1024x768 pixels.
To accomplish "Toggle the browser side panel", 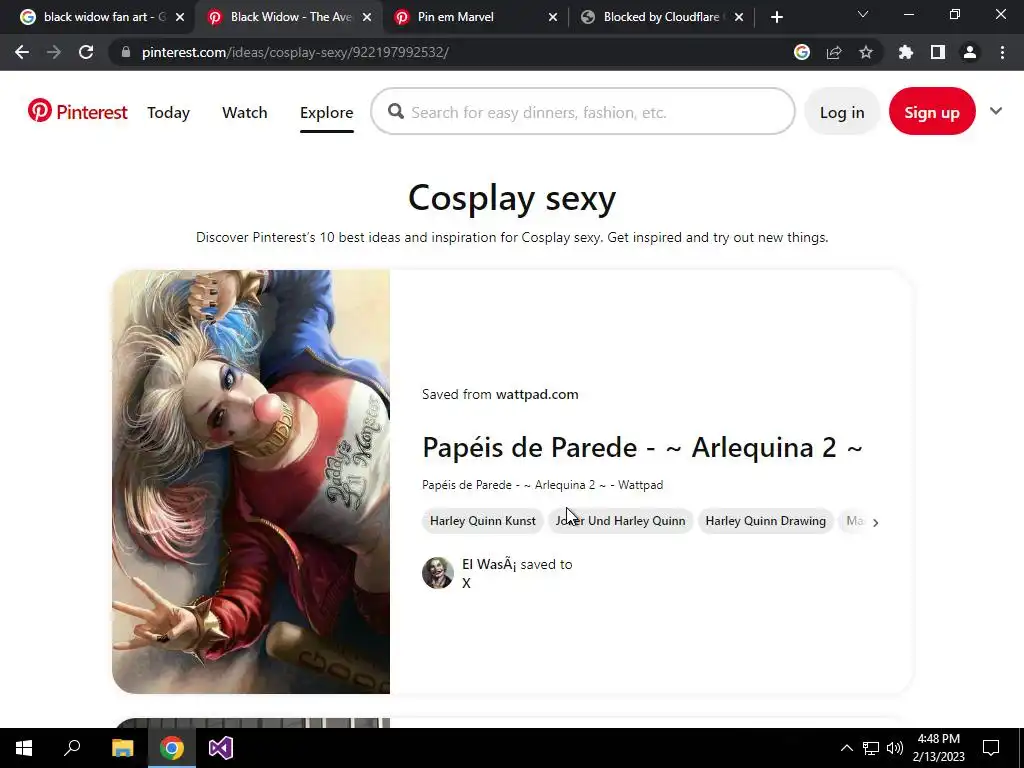I will [x=938, y=52].
